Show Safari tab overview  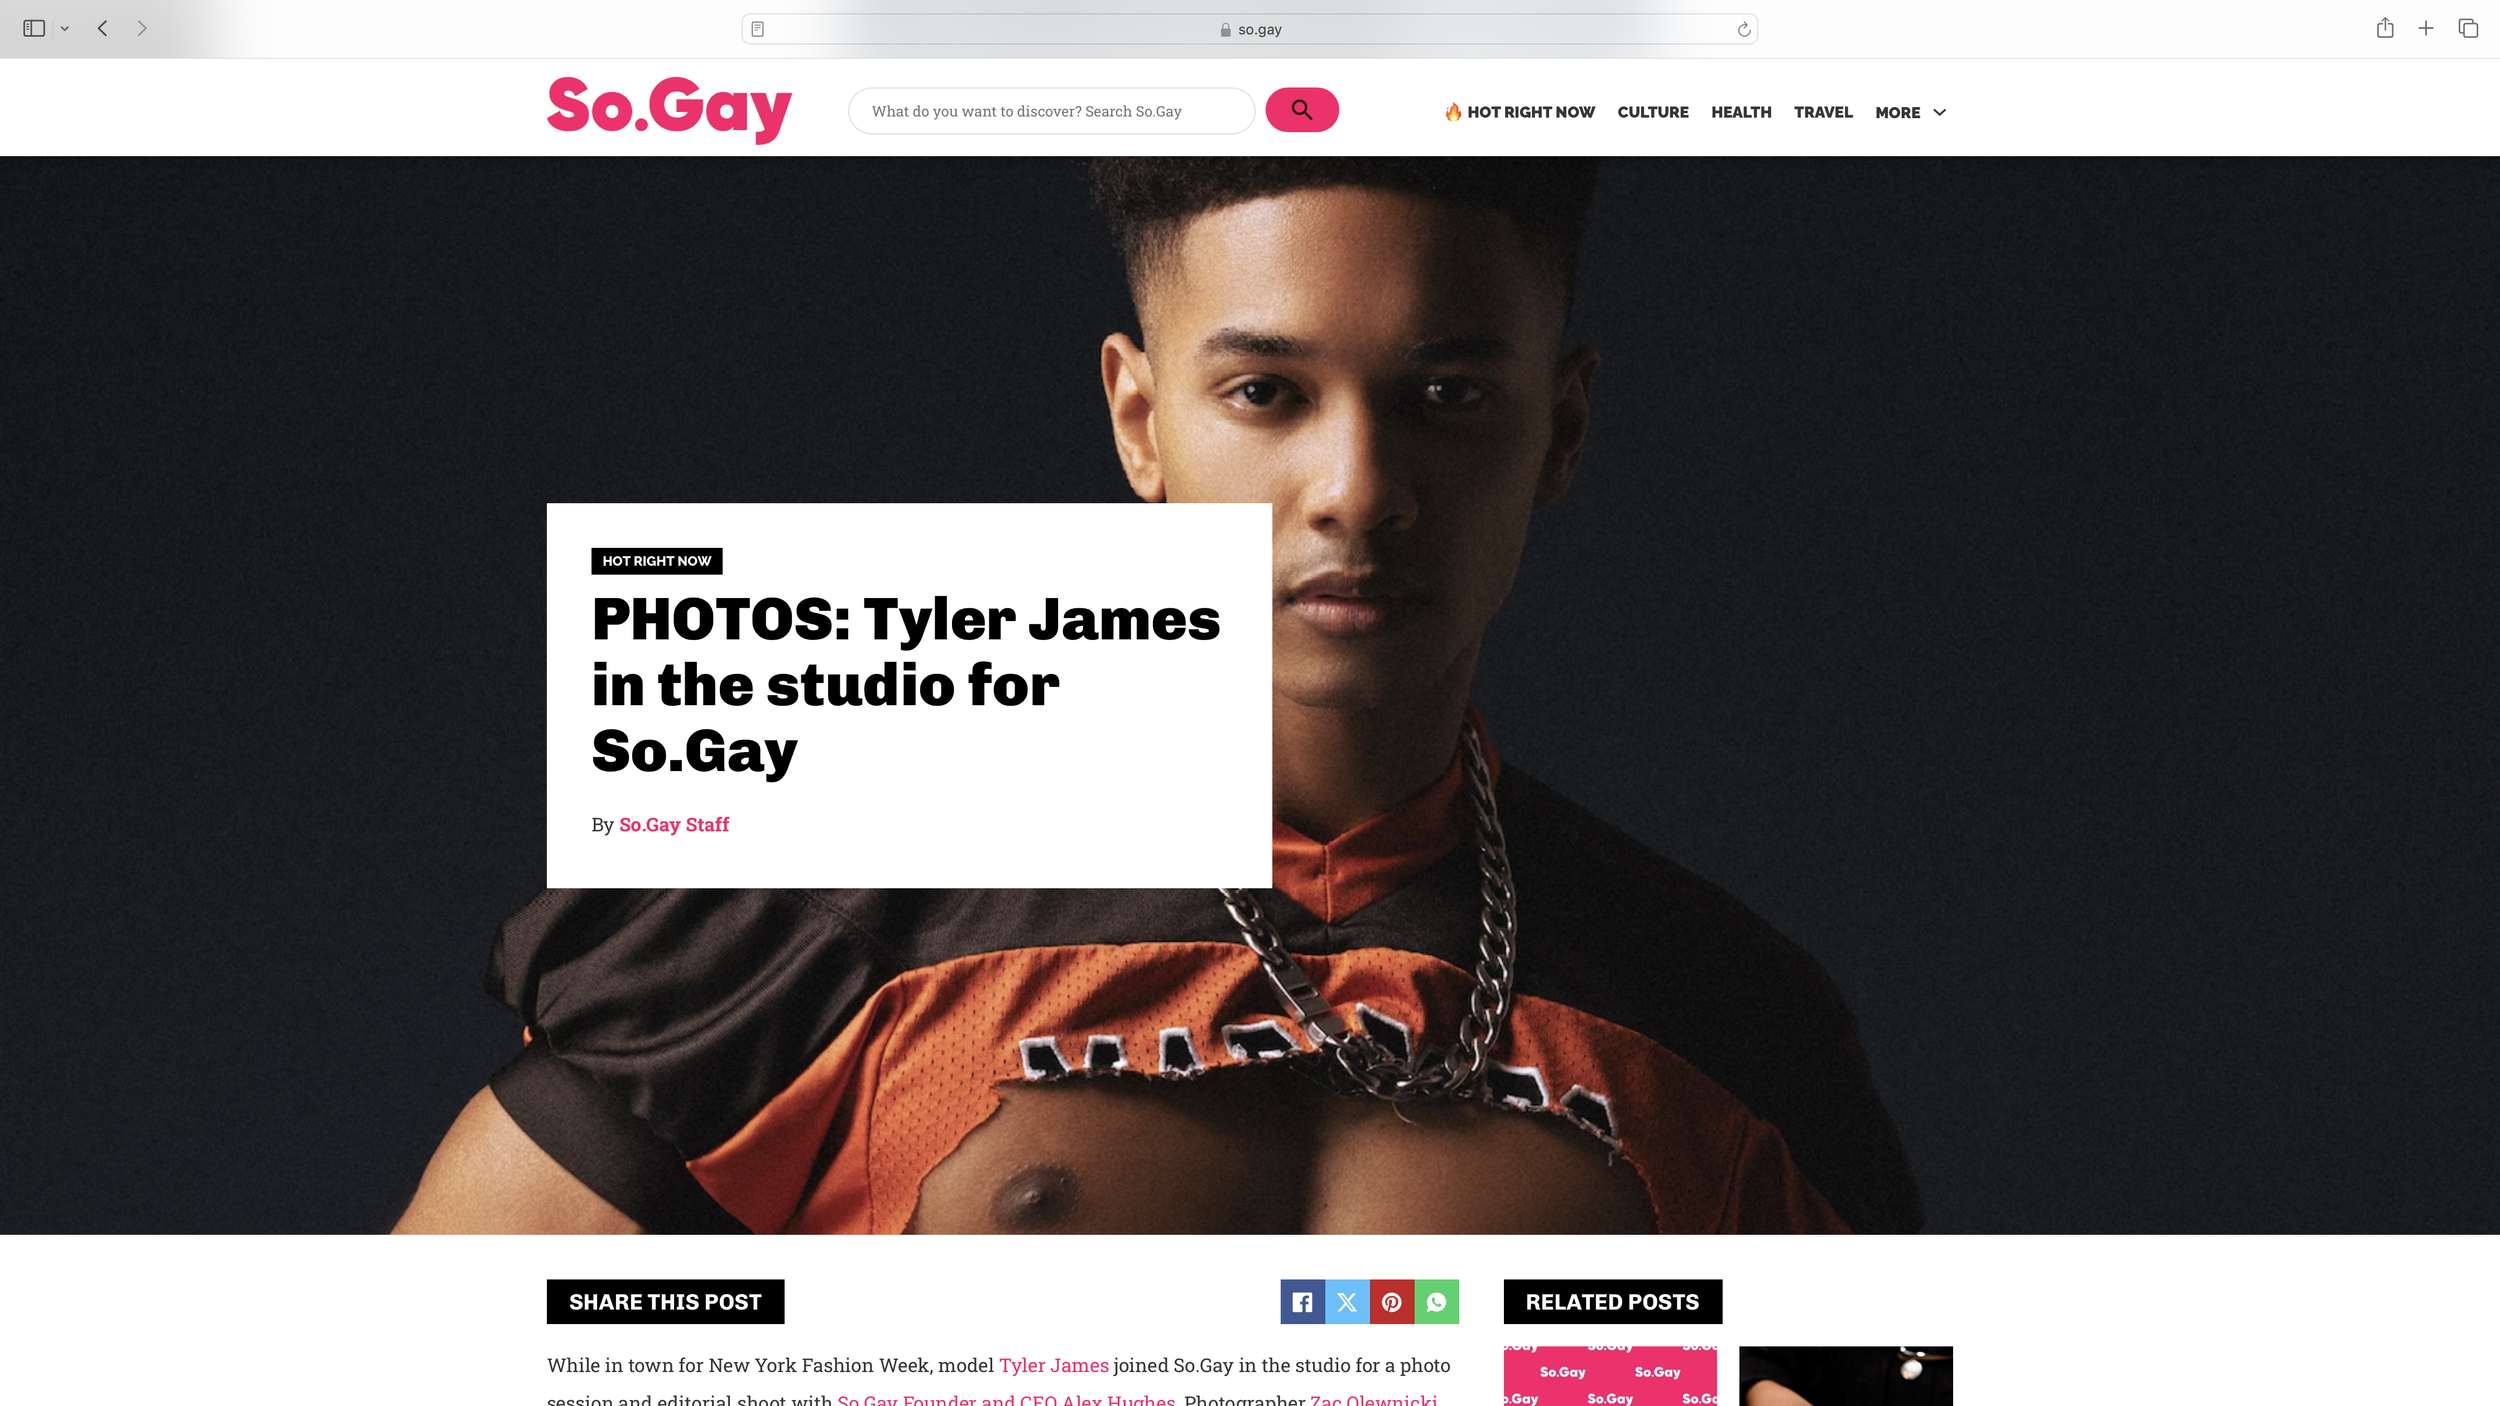click(x=2468, y=28)
